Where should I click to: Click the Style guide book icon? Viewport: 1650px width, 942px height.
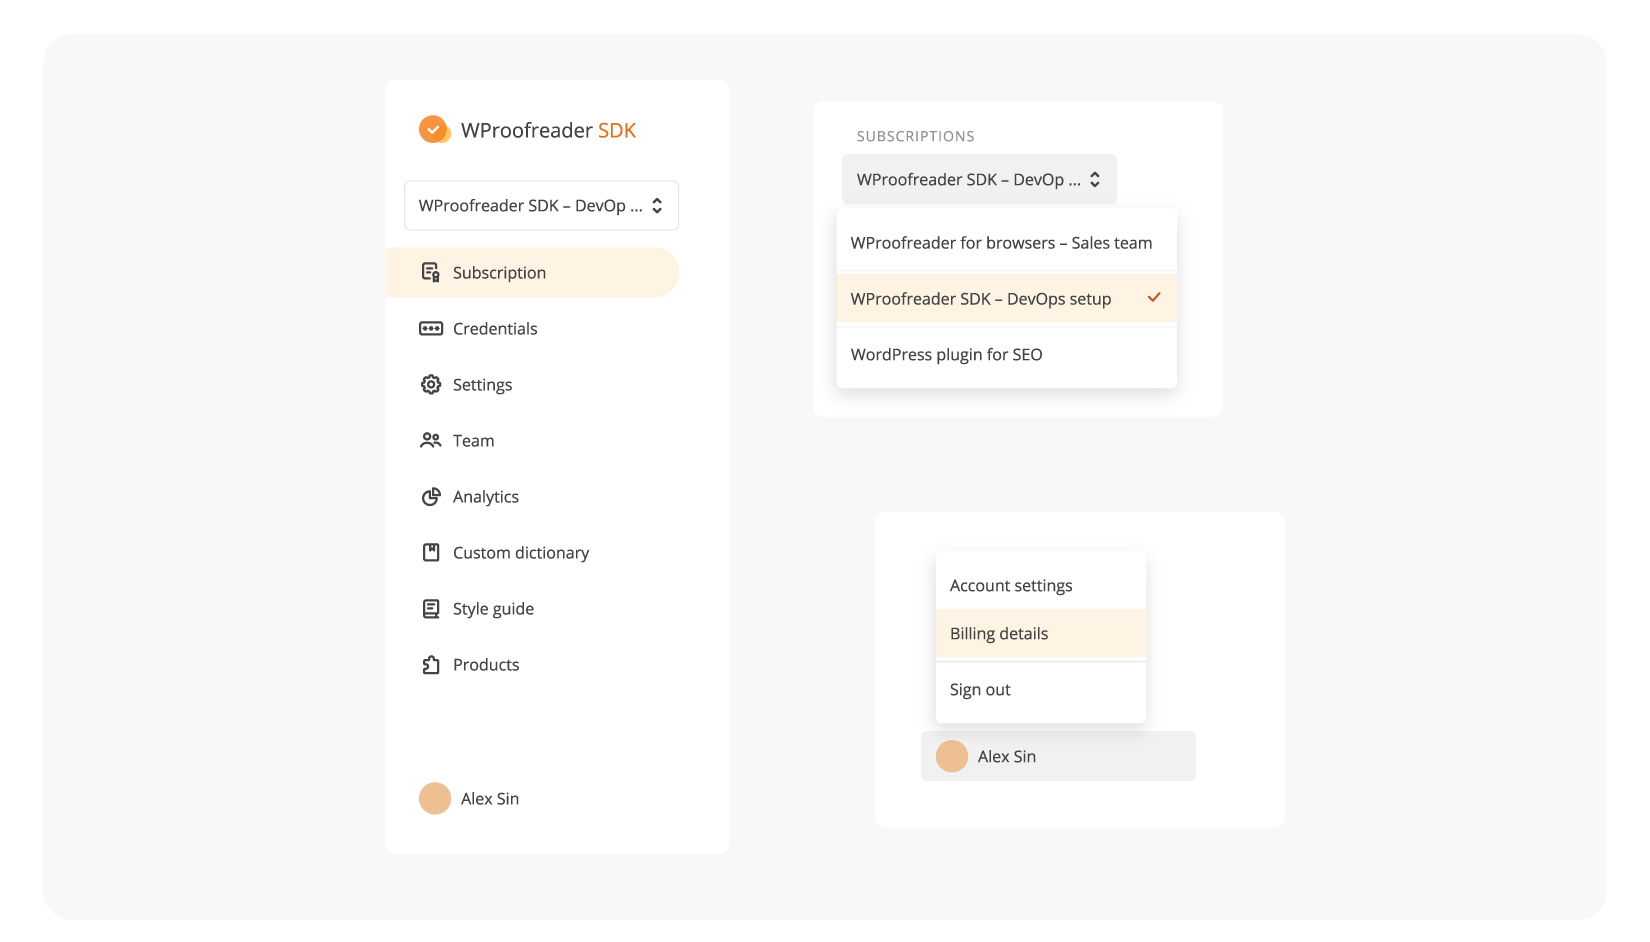431,608
